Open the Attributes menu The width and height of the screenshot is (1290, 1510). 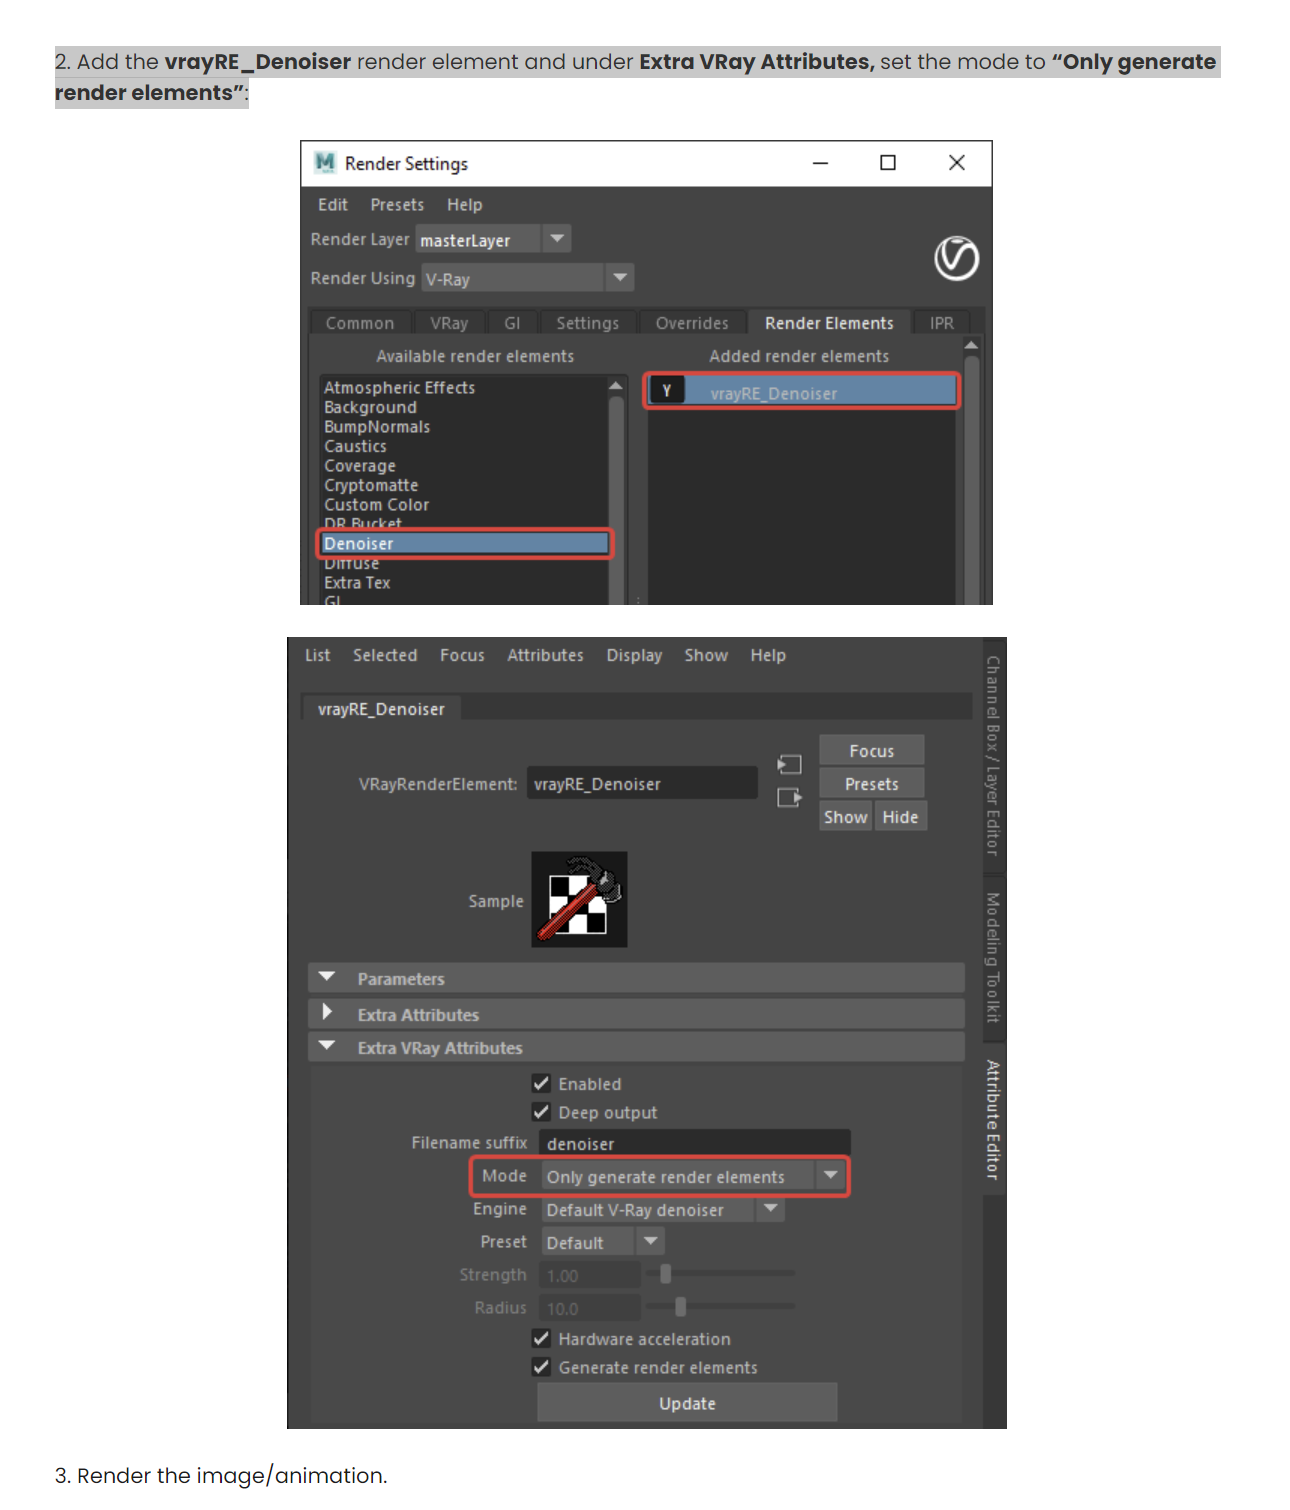point(545,655)
